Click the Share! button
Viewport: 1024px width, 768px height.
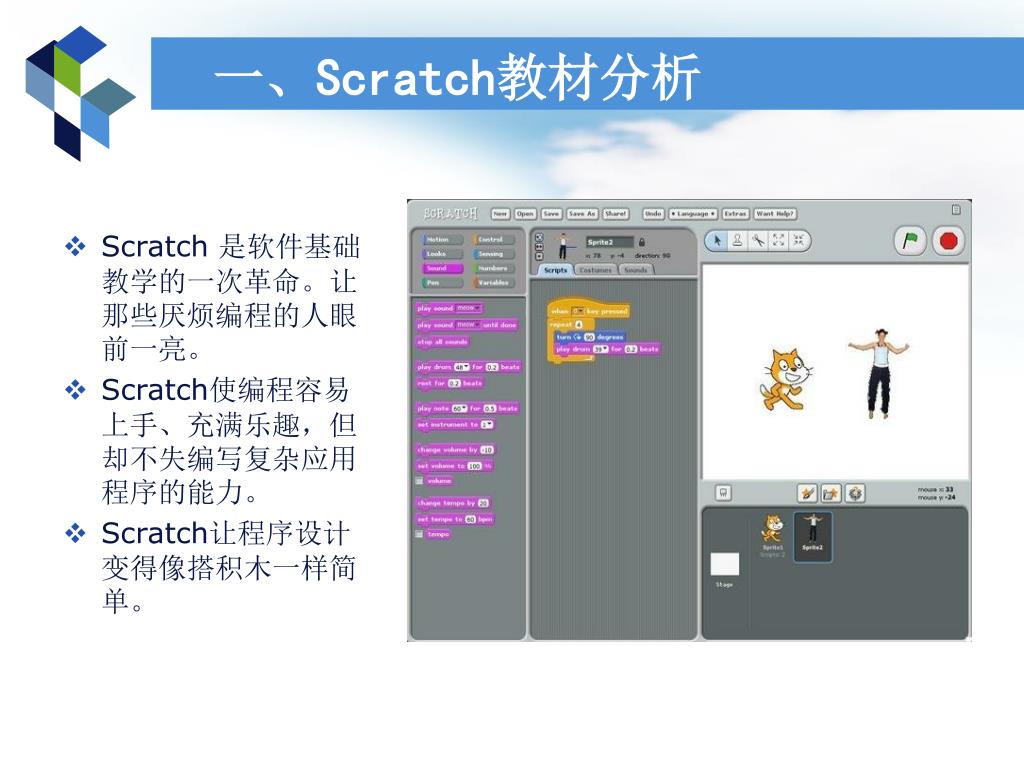pyautogui.click(x=615, y=214)
